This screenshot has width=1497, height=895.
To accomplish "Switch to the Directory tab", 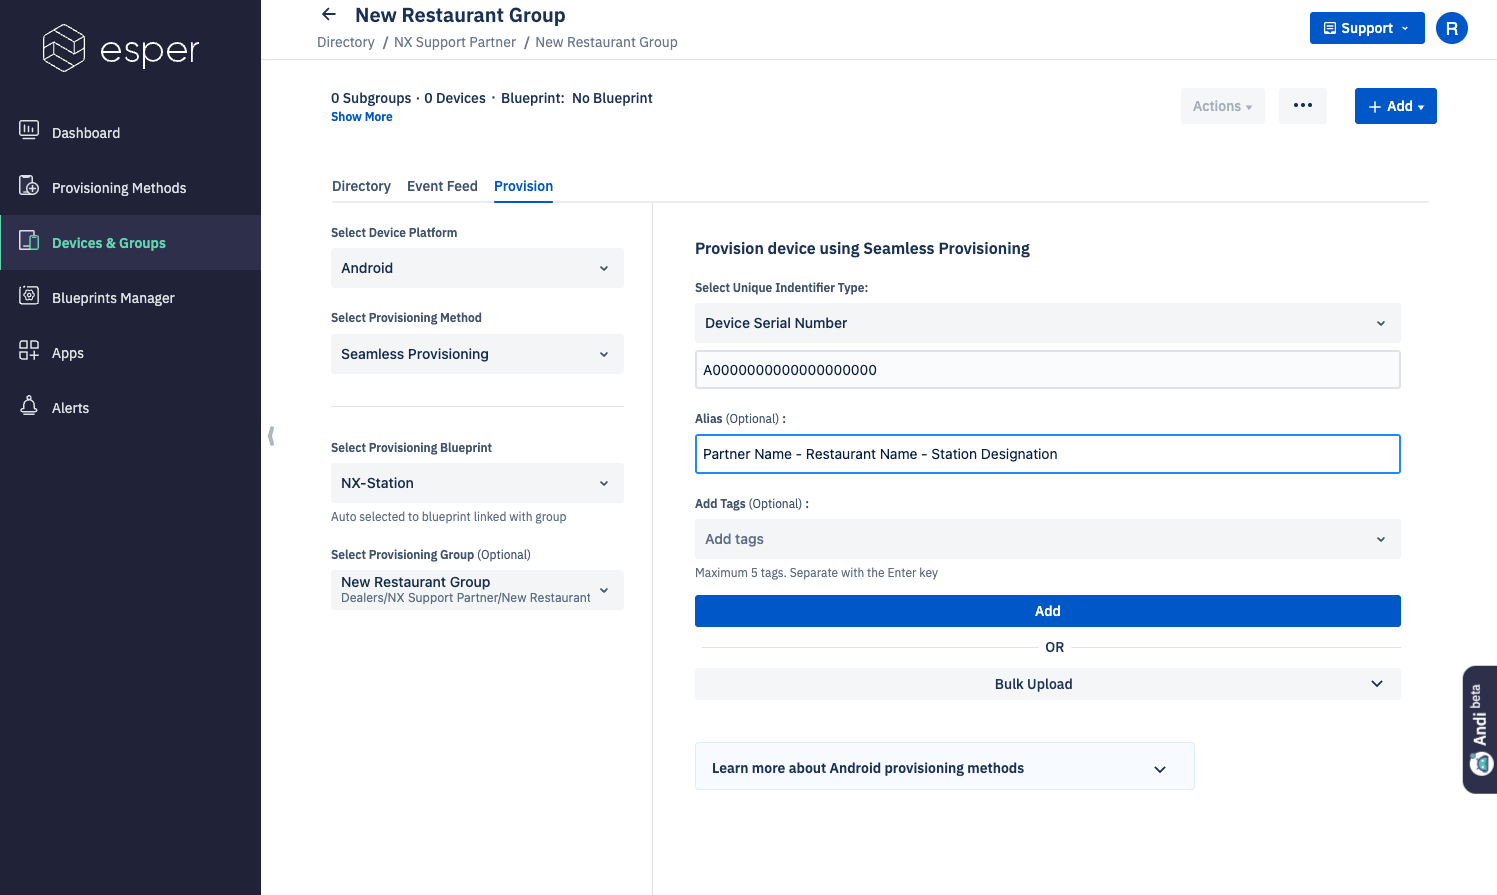I will [x=361, y=186].
